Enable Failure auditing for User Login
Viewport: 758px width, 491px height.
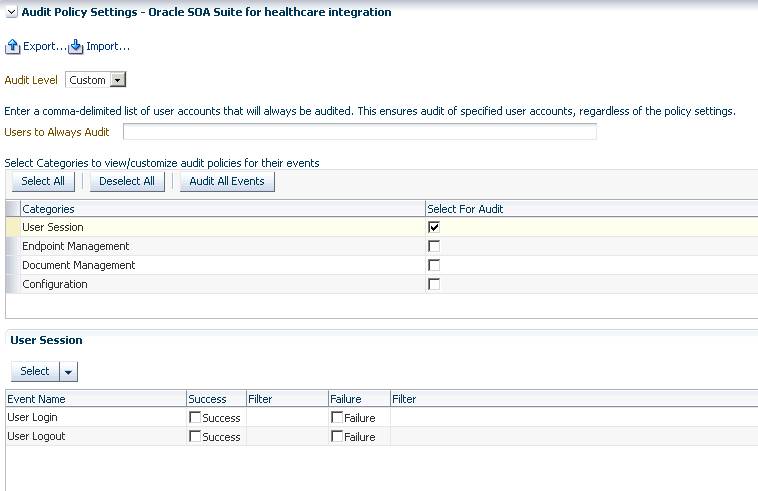337,417
